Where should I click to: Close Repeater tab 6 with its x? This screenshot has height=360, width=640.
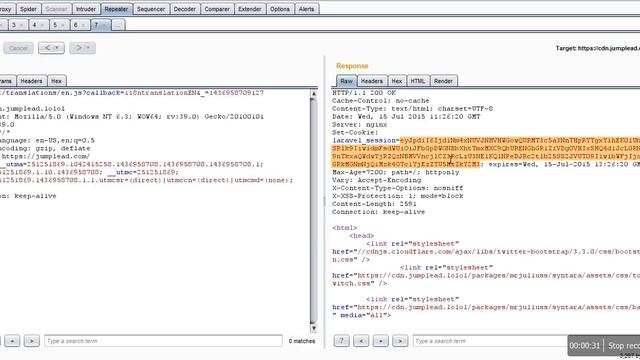coord(84,26)
